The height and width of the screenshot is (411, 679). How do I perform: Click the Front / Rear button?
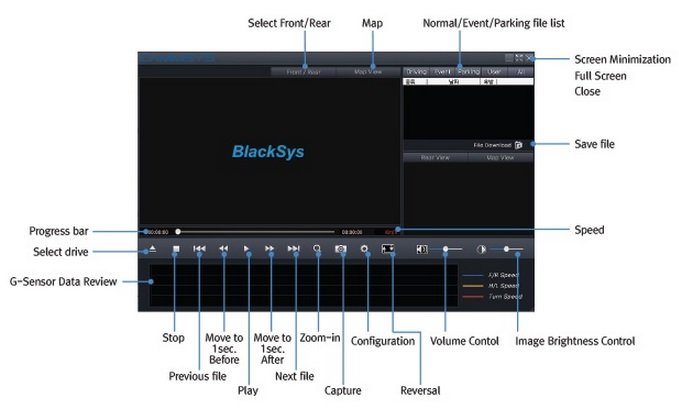(303, 72)
